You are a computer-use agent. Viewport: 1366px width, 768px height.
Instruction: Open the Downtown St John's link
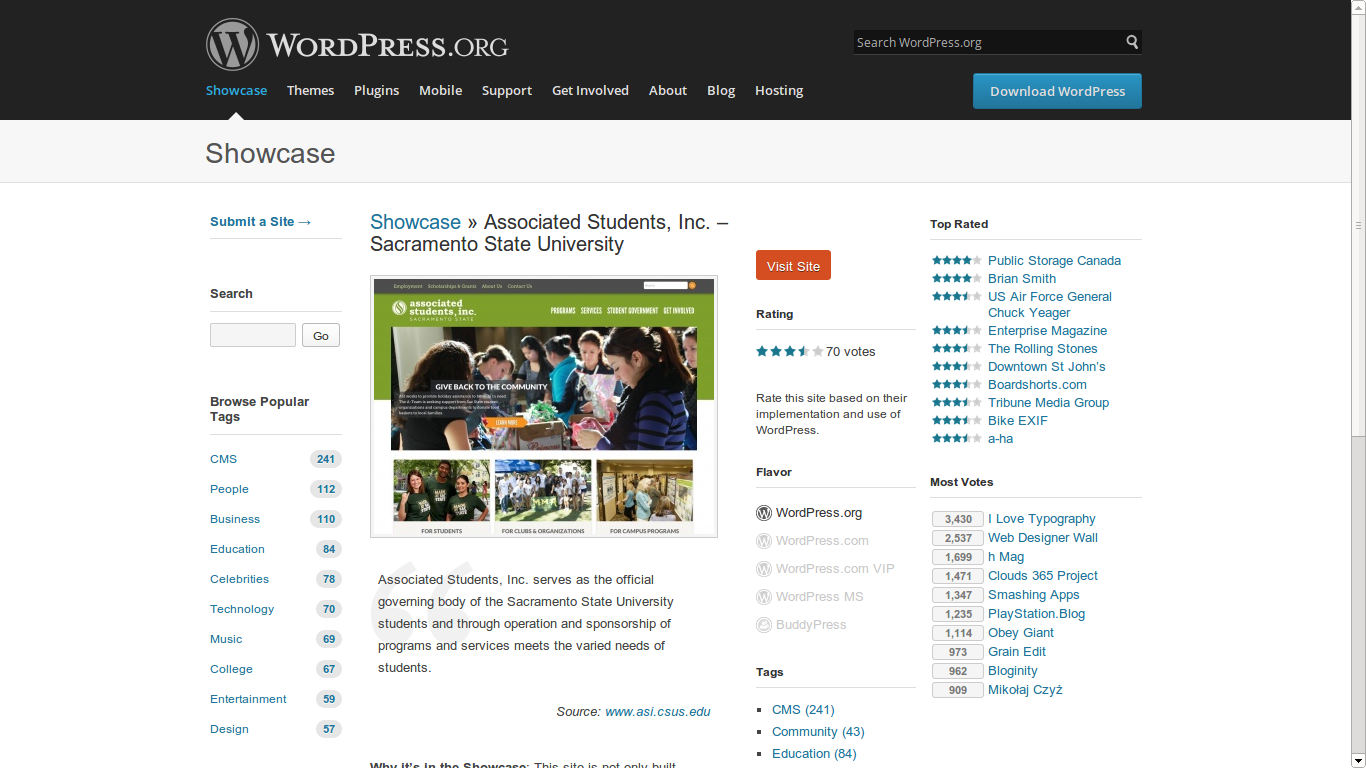[1047, 367]
